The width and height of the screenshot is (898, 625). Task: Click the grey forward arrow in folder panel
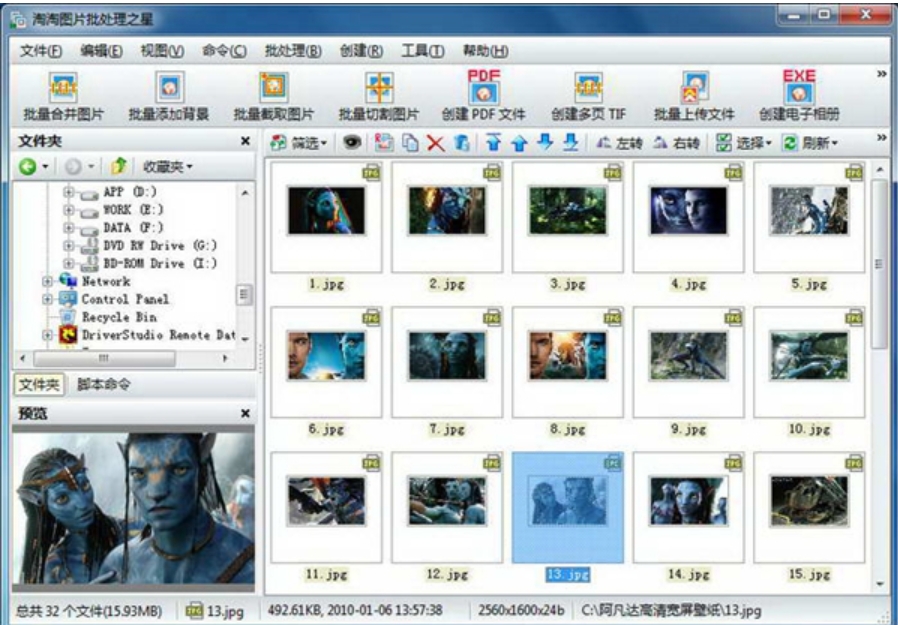[73, 167]
